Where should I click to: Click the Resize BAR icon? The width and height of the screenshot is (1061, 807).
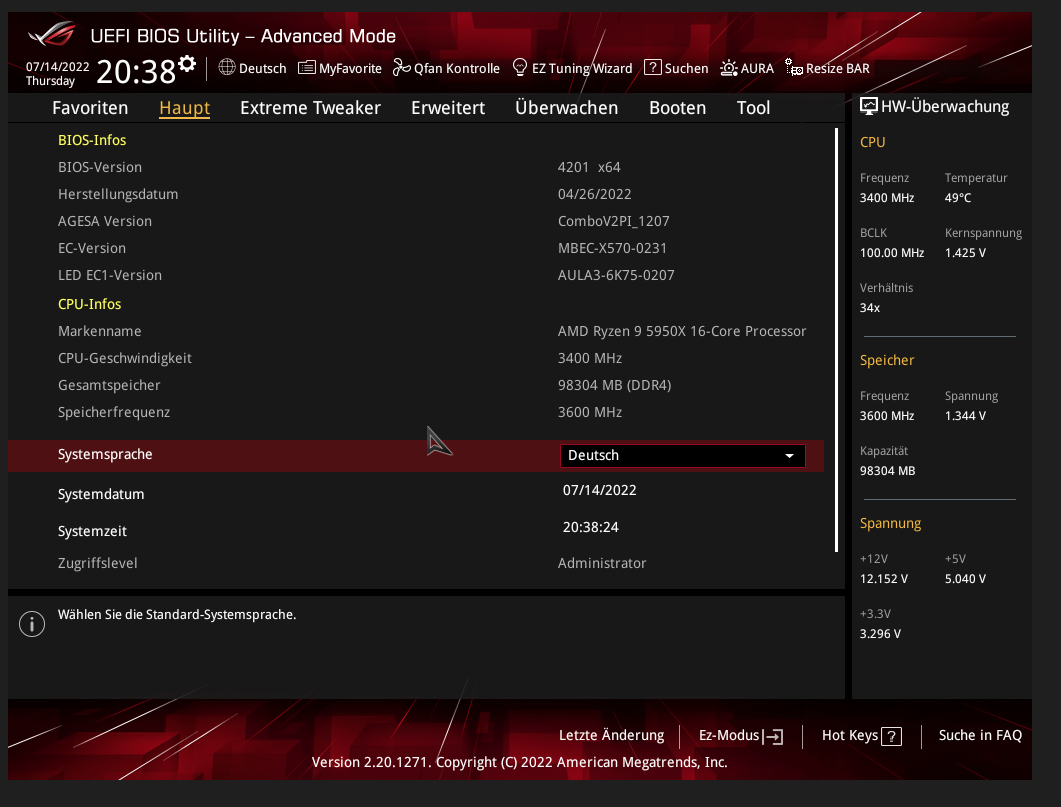pos(794,67)
